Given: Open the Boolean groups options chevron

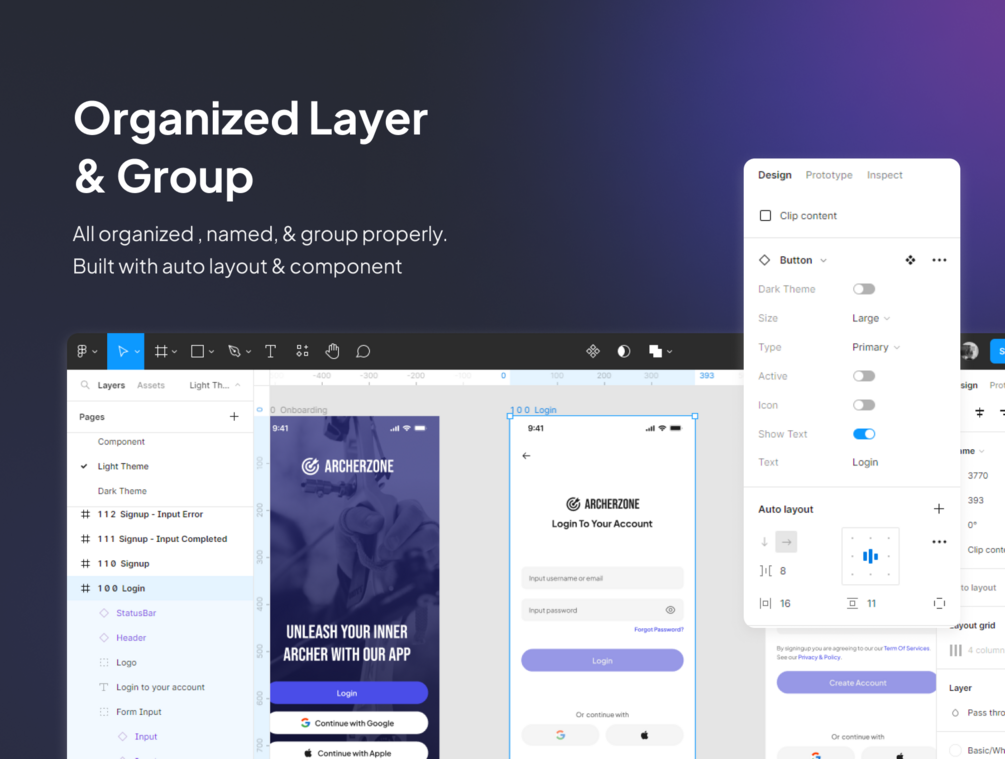Looking at the screenshot, I should point(669,352).
